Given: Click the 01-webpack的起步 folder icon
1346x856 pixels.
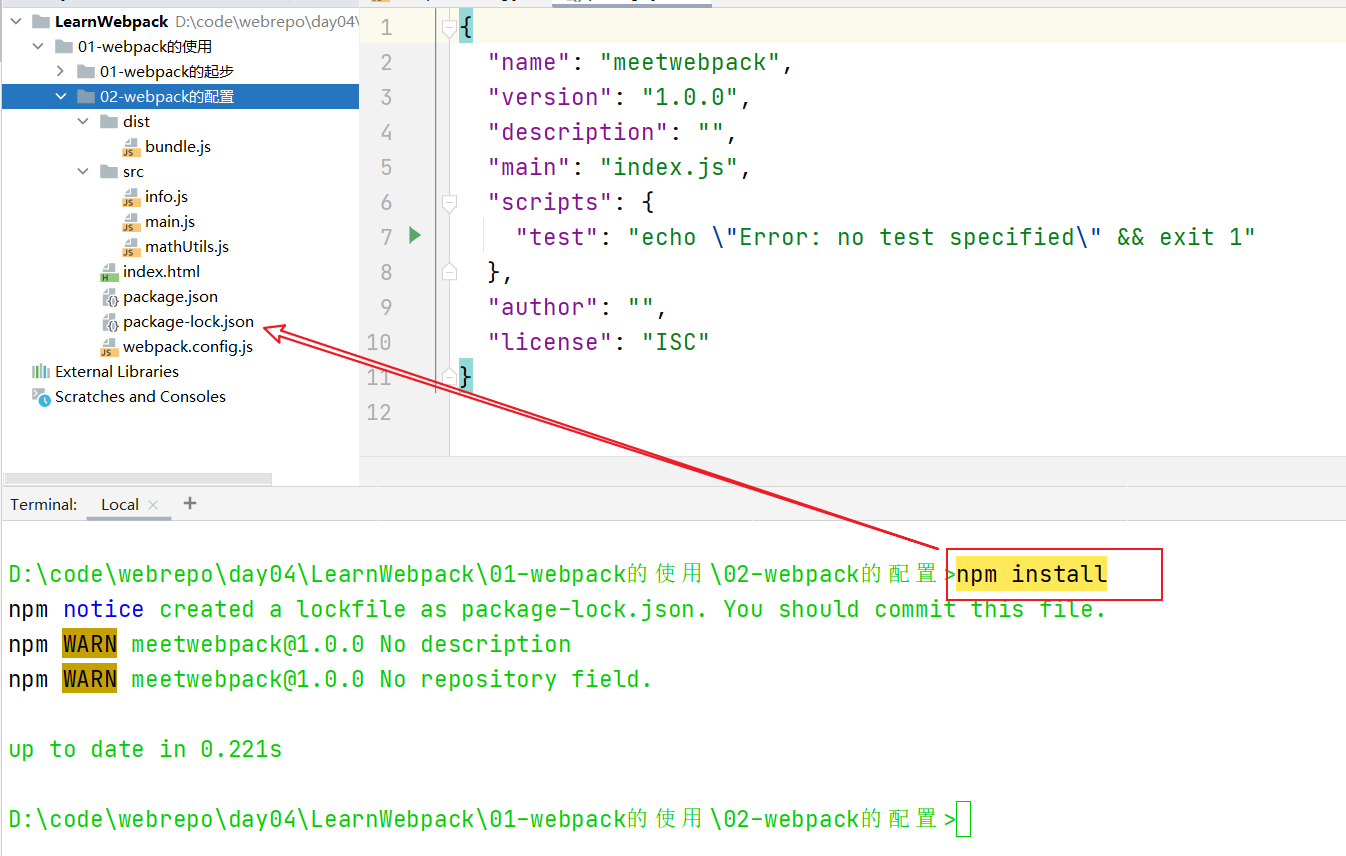Looking at the screenshot, I should 86,71.
